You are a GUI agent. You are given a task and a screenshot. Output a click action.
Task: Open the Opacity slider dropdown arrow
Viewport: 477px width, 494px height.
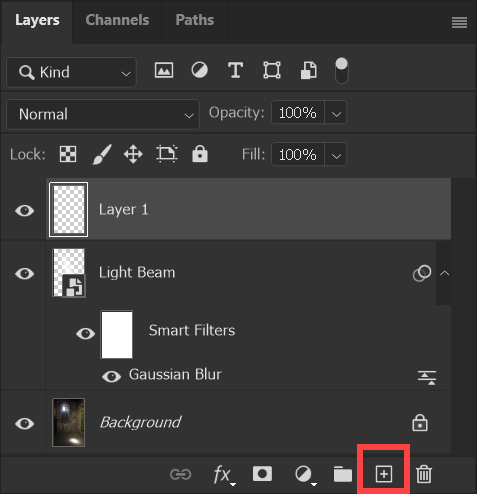pos(336,113)
